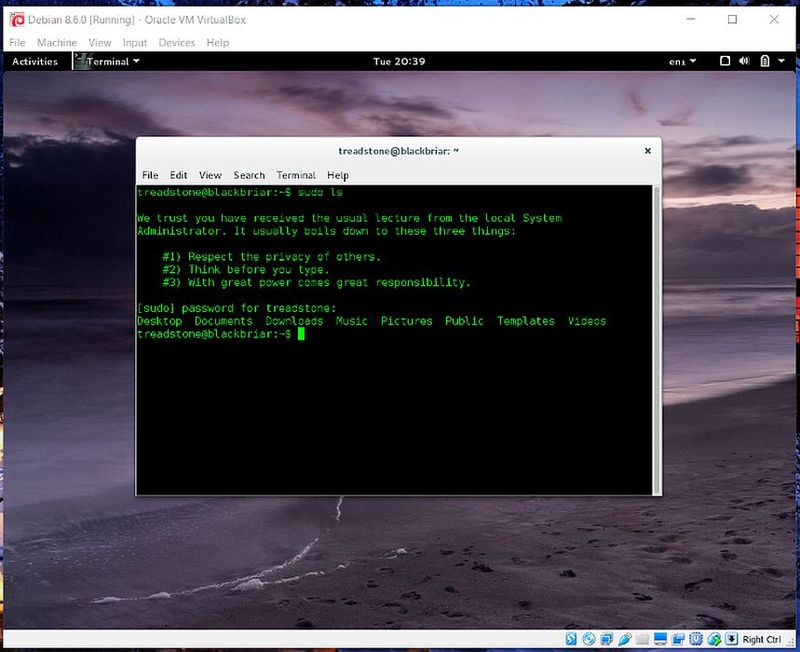The width and height of the screenshot is (800, 652).
Task: Minimize the VirtualBox window
Action: (x=691, y=19)
